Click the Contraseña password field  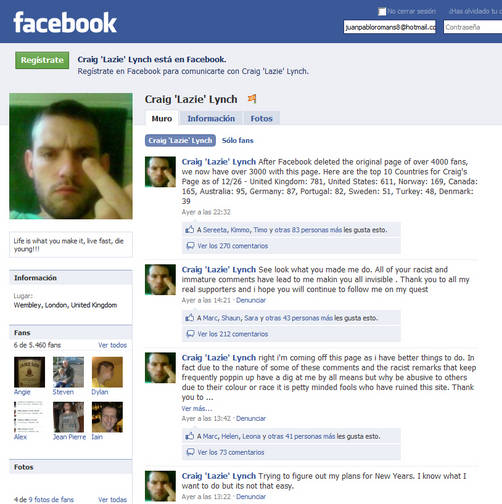tap(473, 27)
